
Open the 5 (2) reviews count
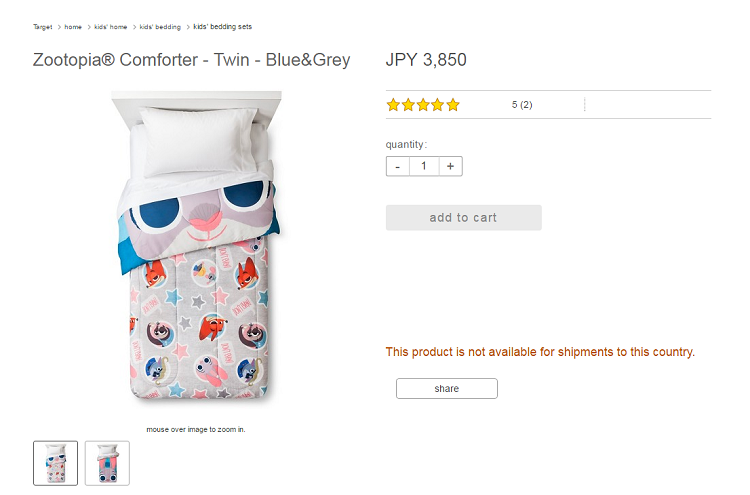tap(522, 105)
